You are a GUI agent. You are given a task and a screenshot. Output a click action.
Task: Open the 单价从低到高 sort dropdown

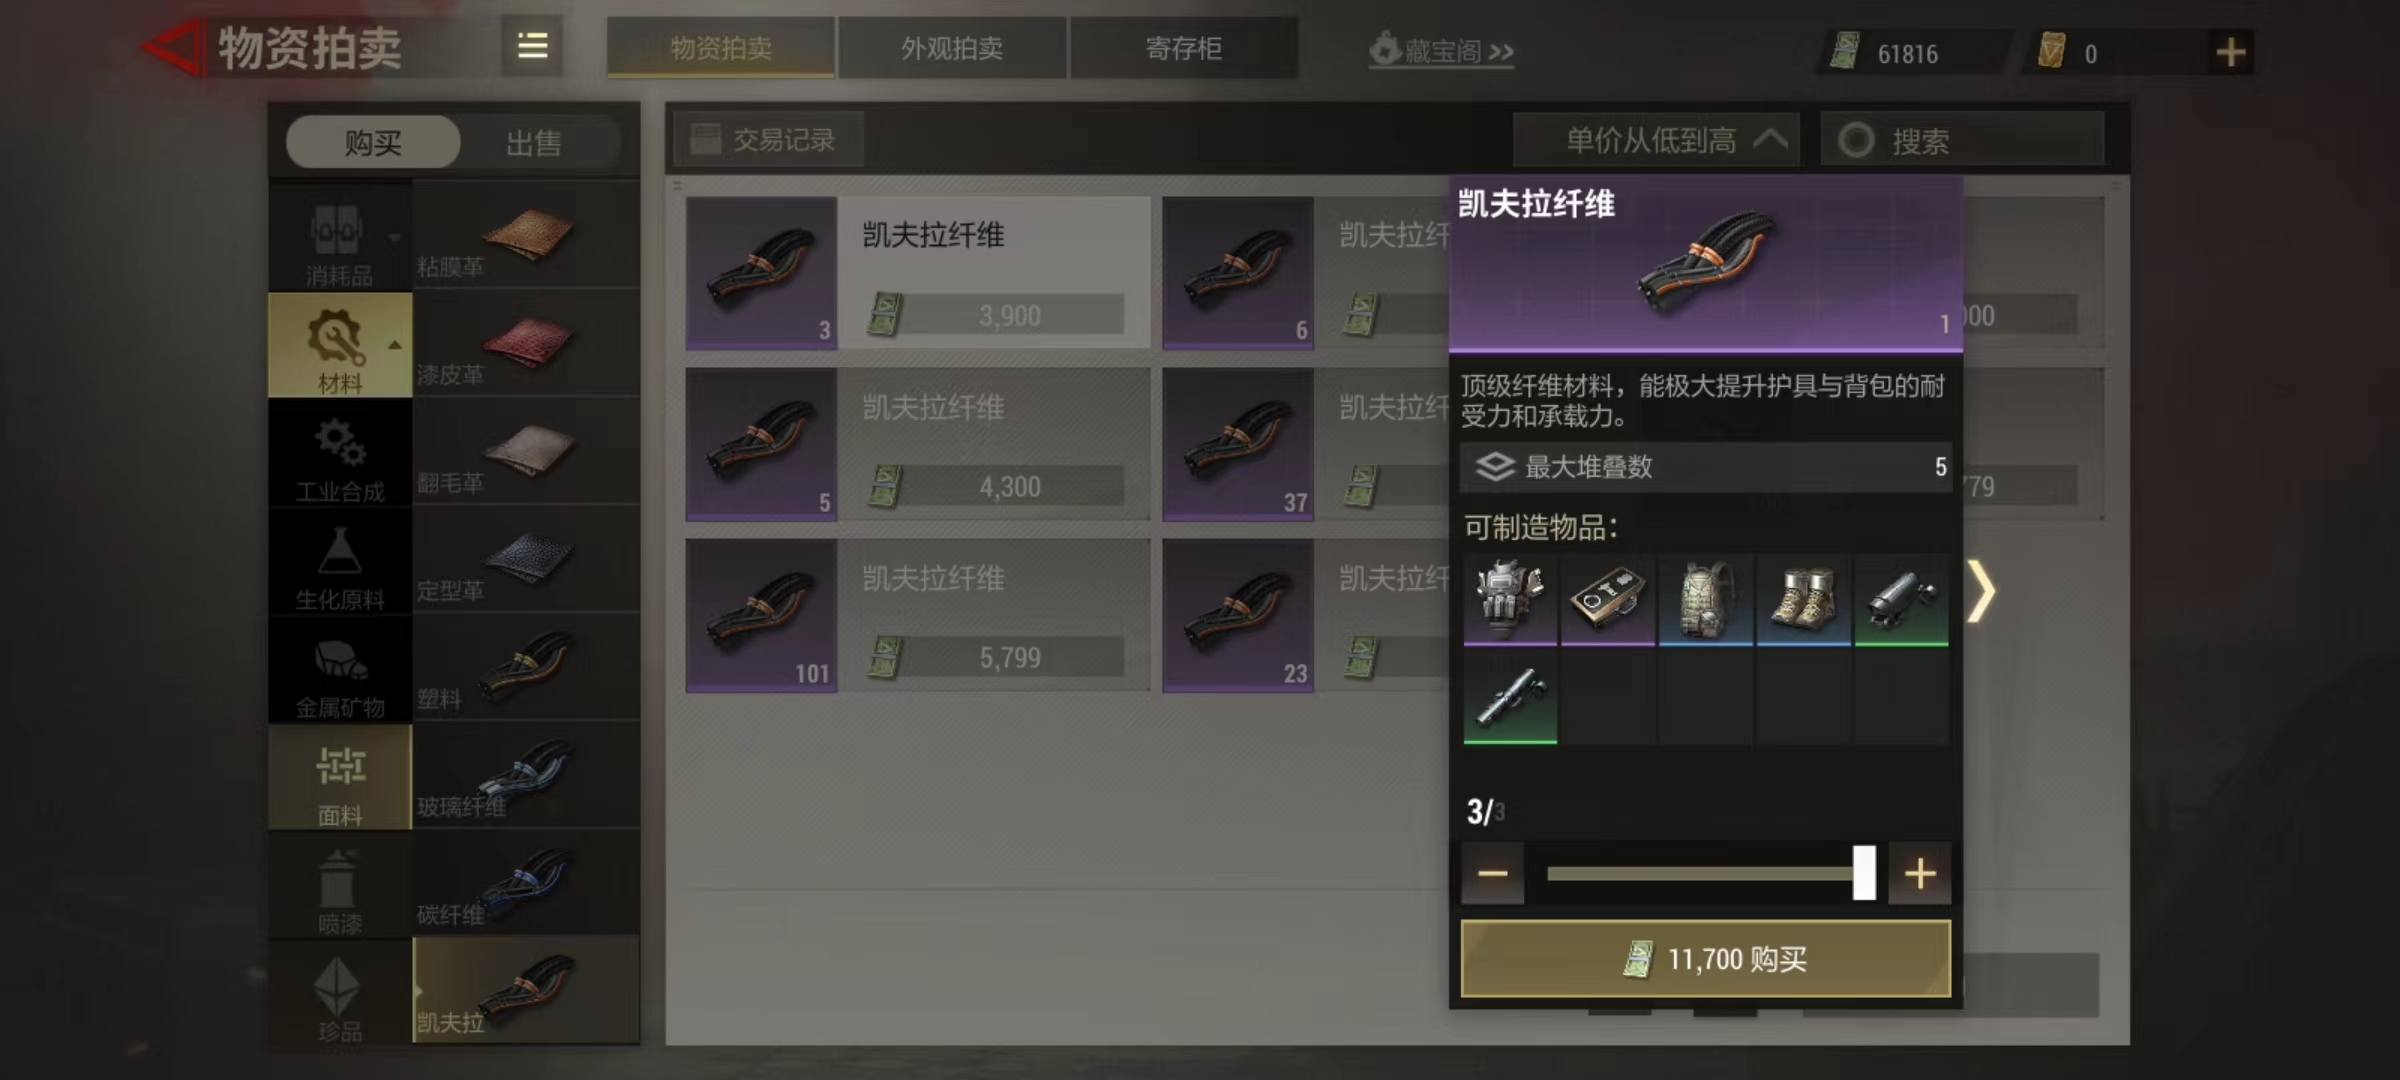coord(1656,140)
